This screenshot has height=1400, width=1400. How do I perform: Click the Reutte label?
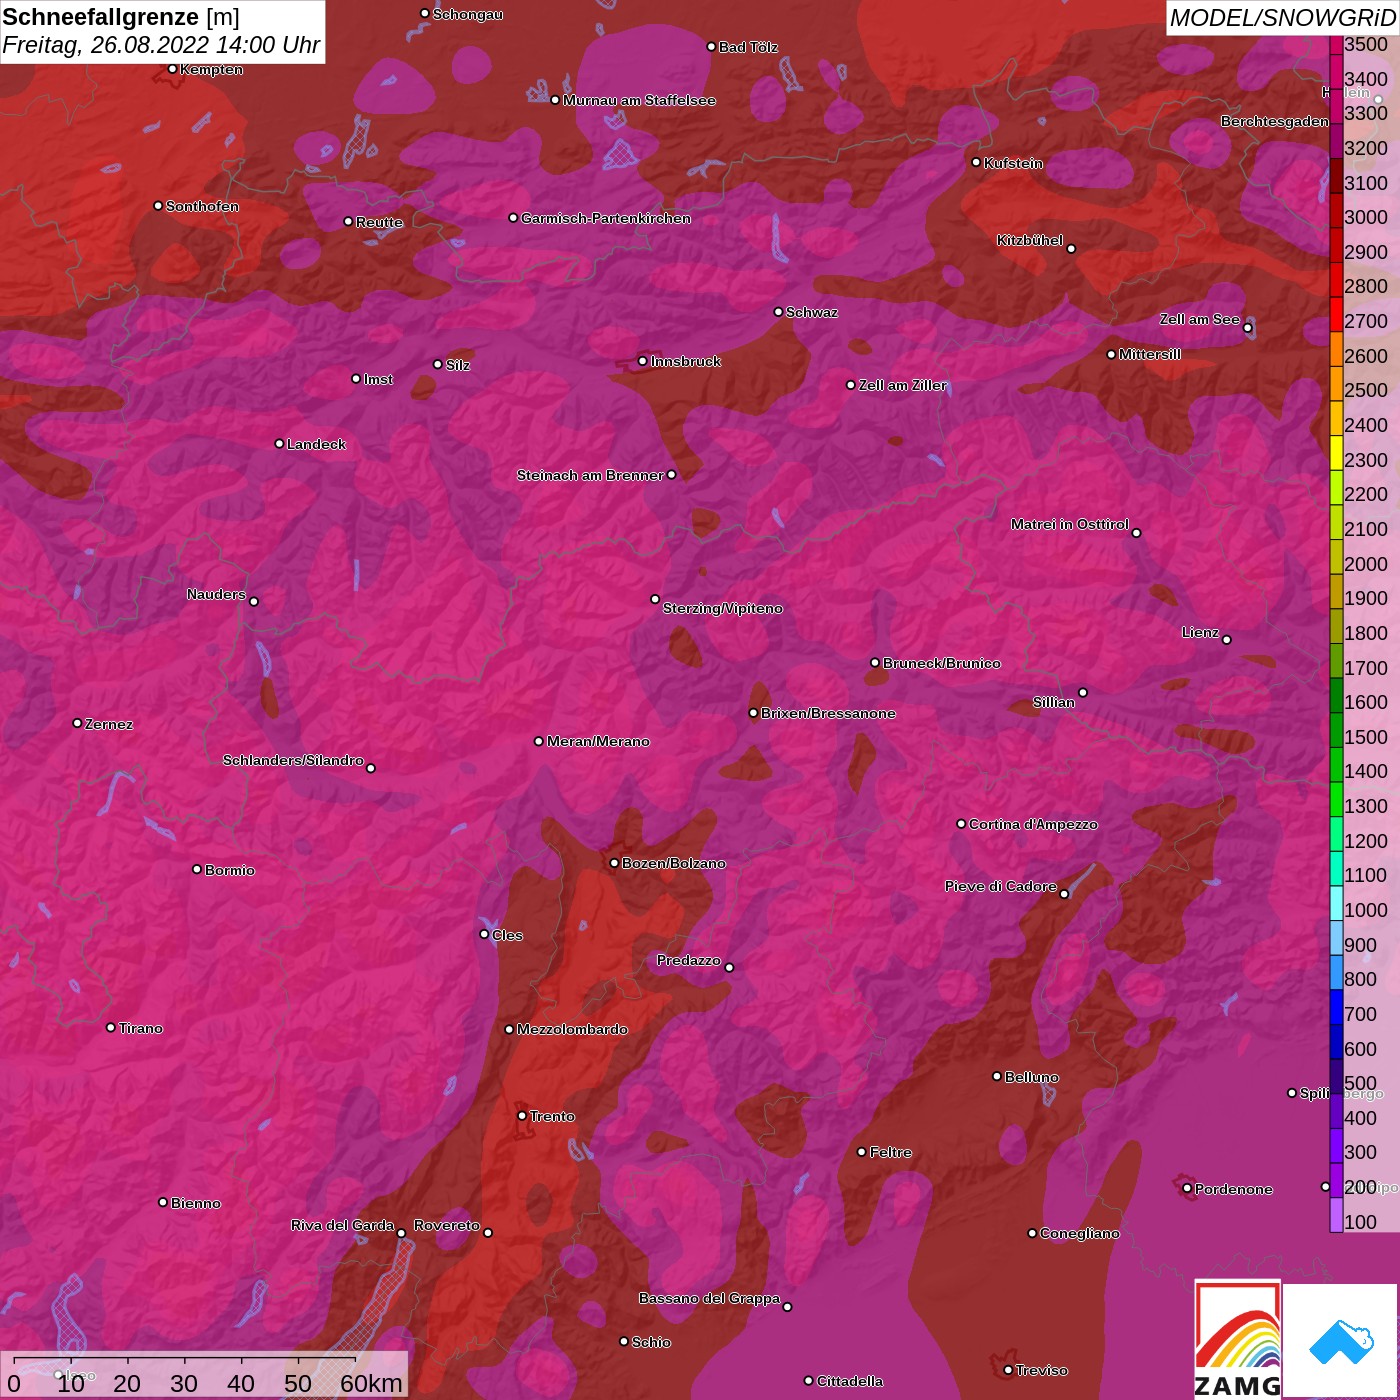(x=380, y=222)
